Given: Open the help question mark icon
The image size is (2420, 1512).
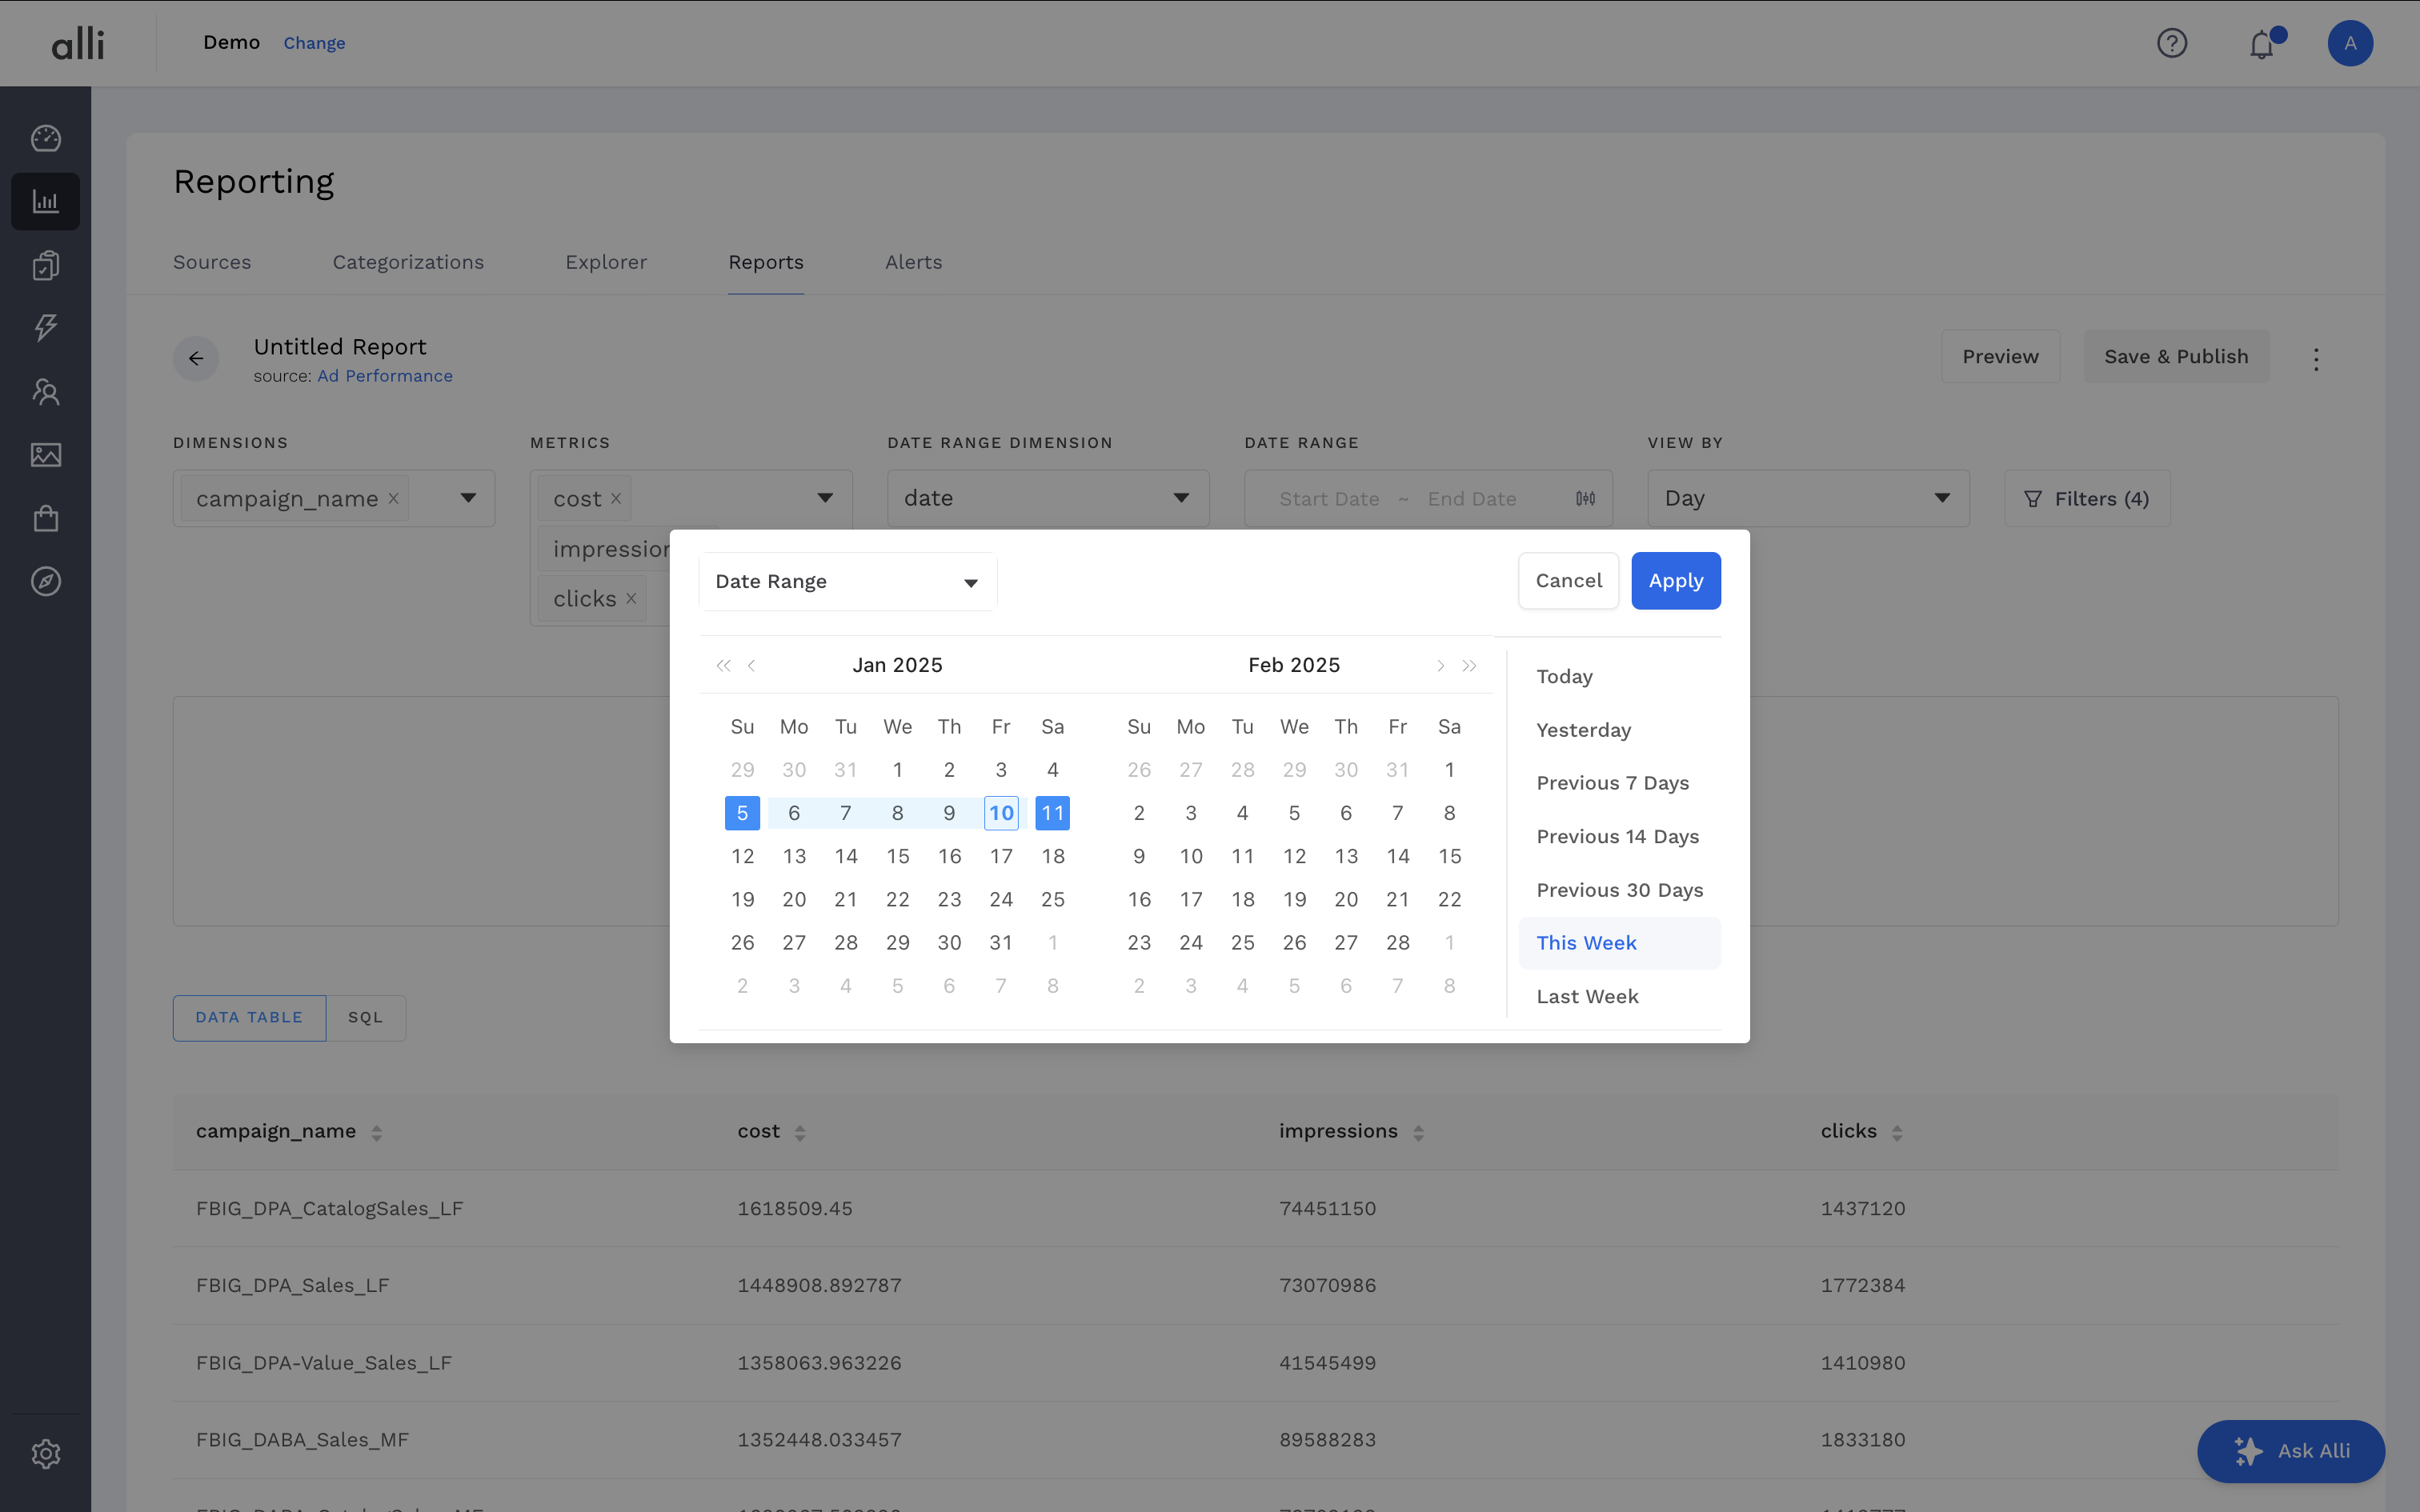Looking at the screenshot, I should [x=2172, y=43].
